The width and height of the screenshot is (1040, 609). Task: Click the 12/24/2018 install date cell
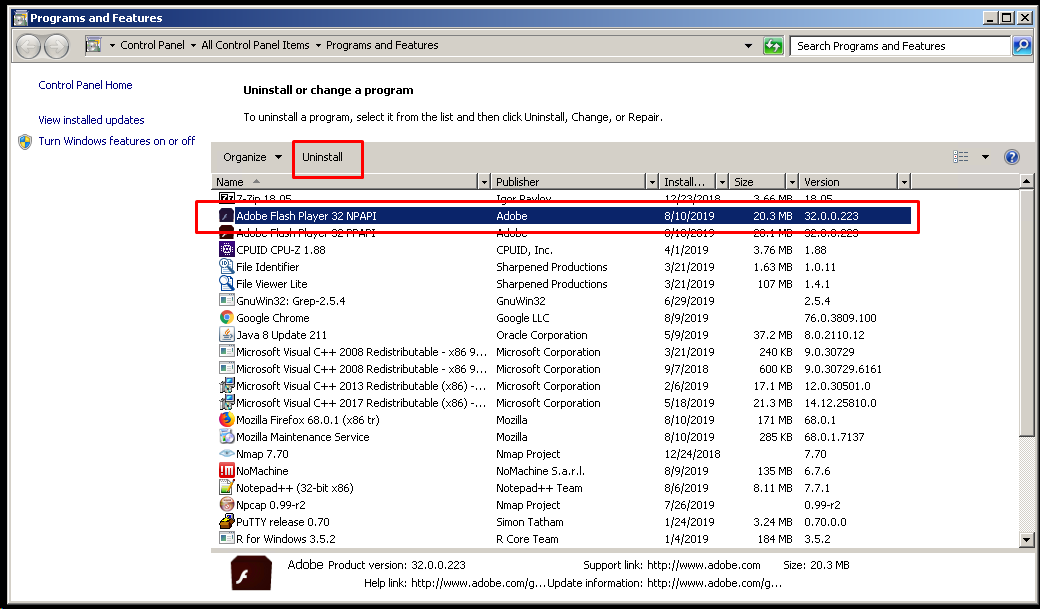pos(692,454)
